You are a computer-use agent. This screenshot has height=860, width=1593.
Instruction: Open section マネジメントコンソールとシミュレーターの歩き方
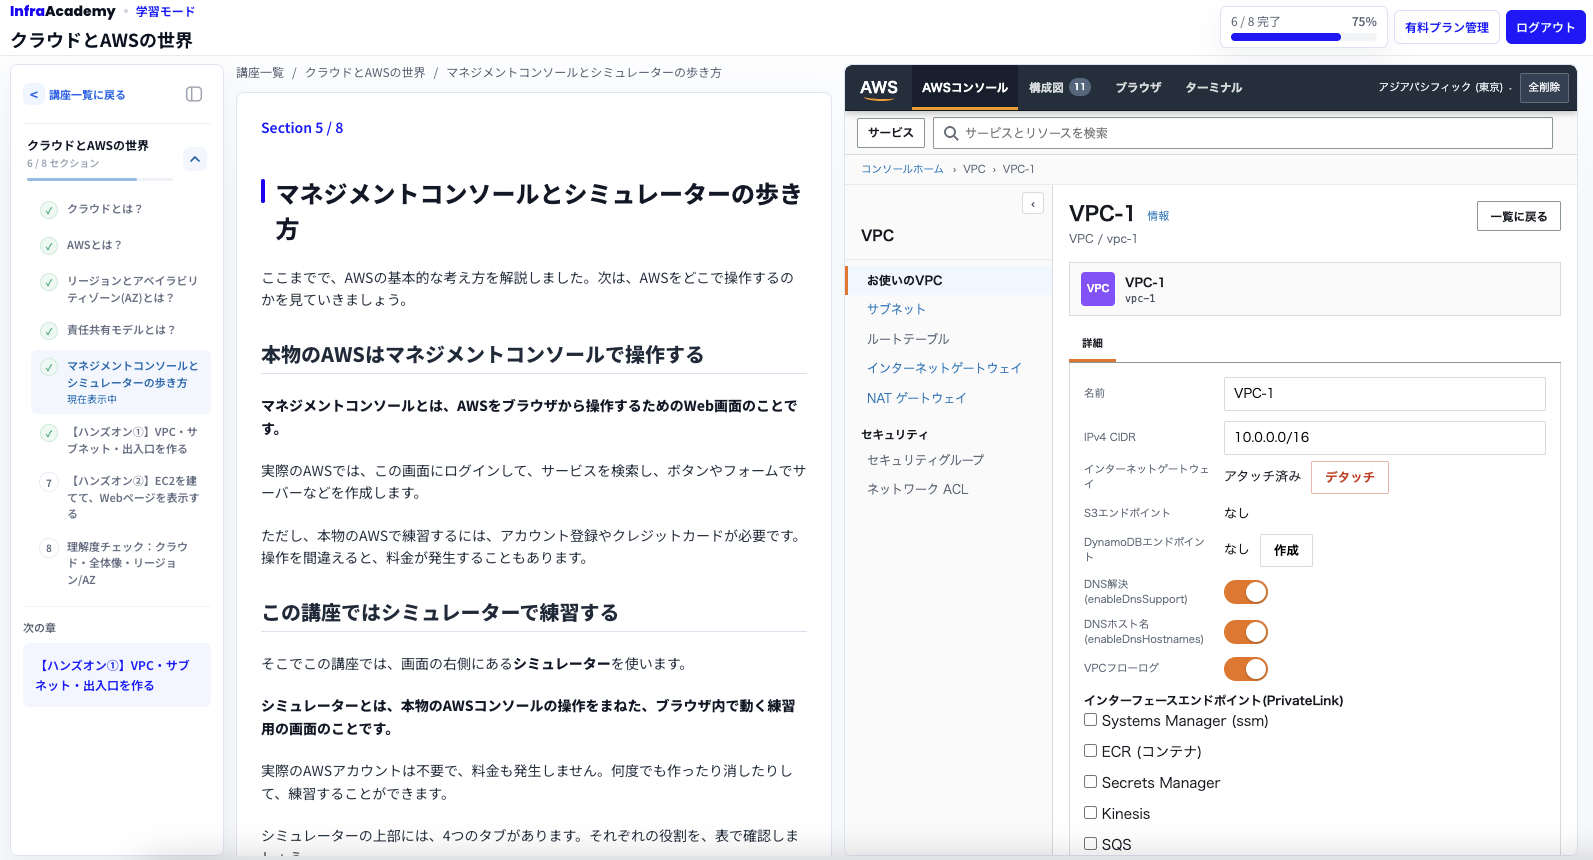click(x=121, y=381)
